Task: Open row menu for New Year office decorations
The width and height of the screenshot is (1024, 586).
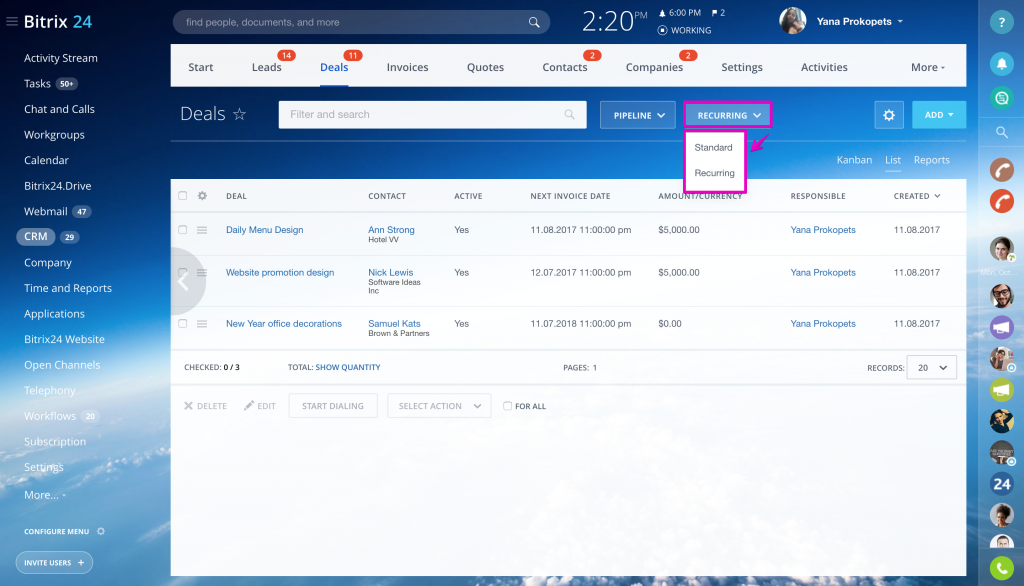Action: pos(202,324)
